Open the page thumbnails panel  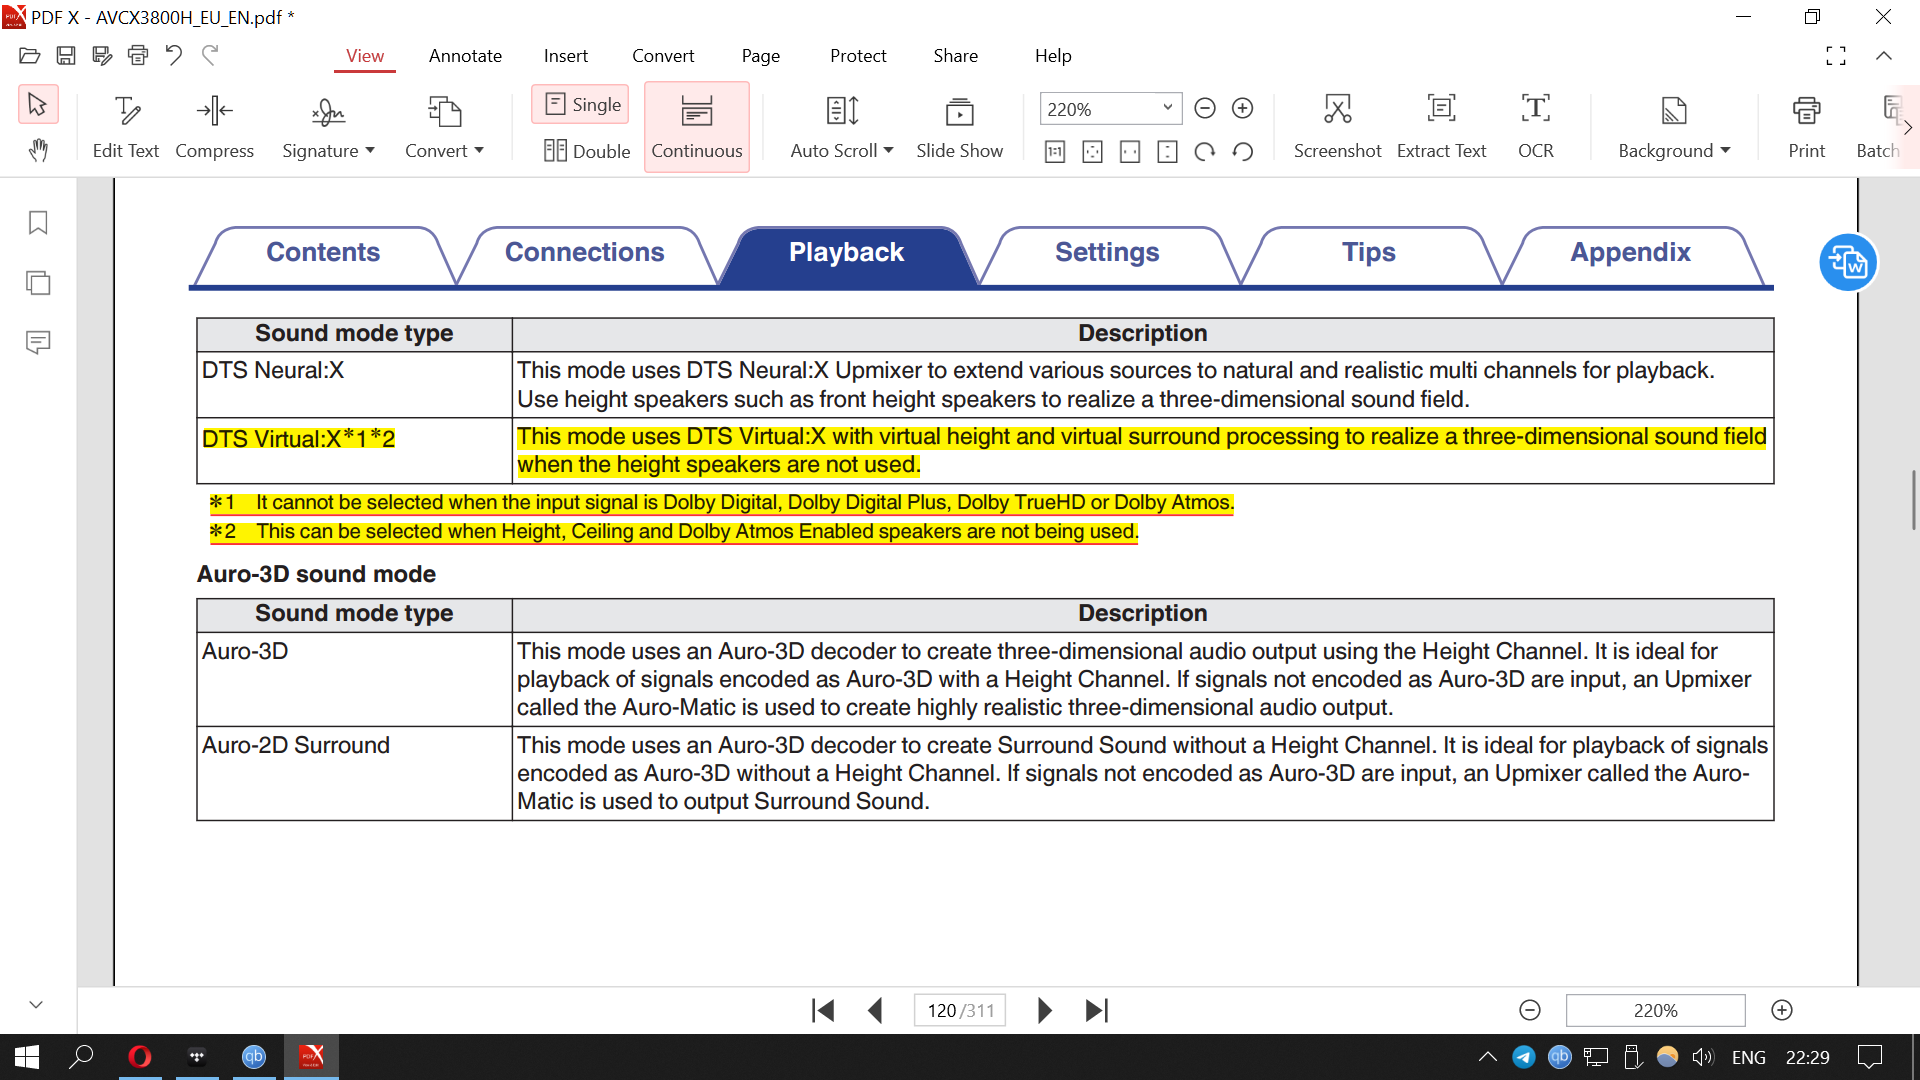click(x=38, y=283)
